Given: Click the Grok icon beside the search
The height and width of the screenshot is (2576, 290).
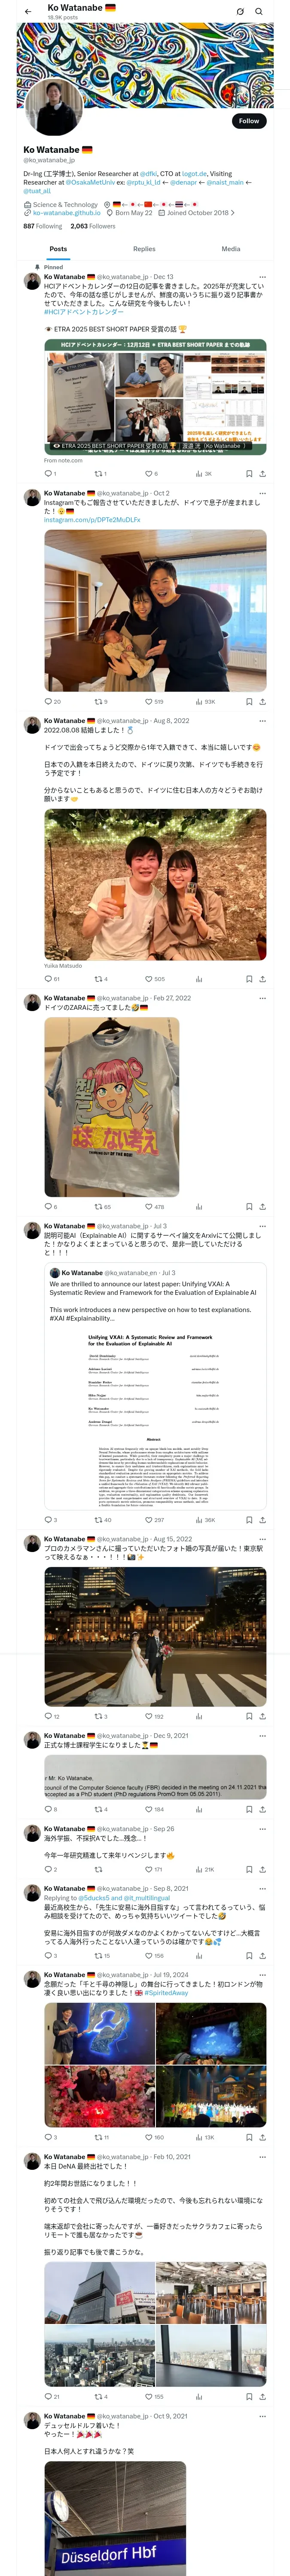Looking at the screenshot, I should (240, 11).
